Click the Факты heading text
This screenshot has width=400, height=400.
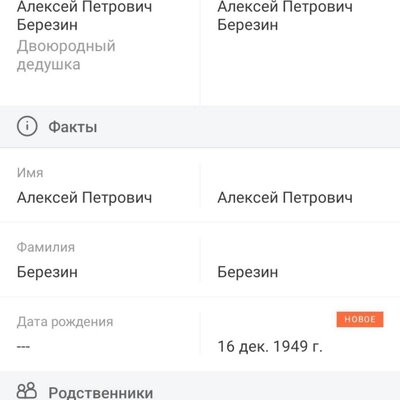pyautogui.click(x=73, y=127)
